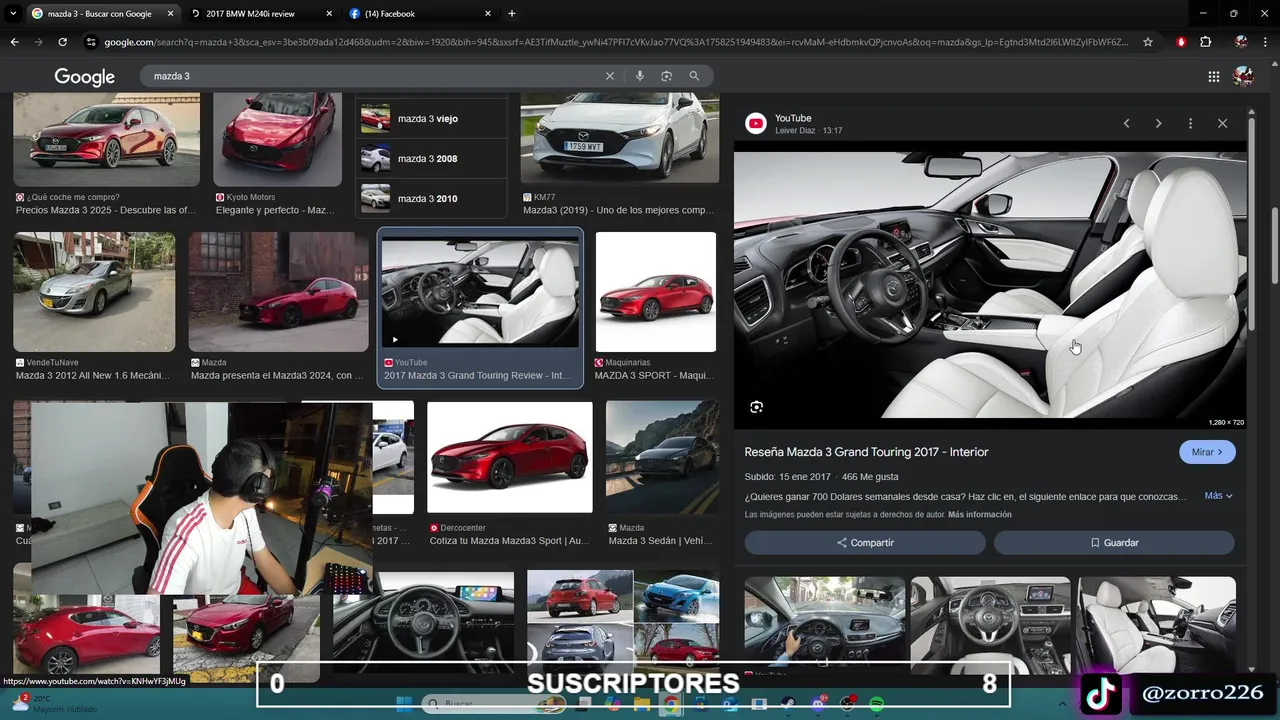Open the Más información link
Viewport: 1280px width, 720px height.
click(980, 515)
